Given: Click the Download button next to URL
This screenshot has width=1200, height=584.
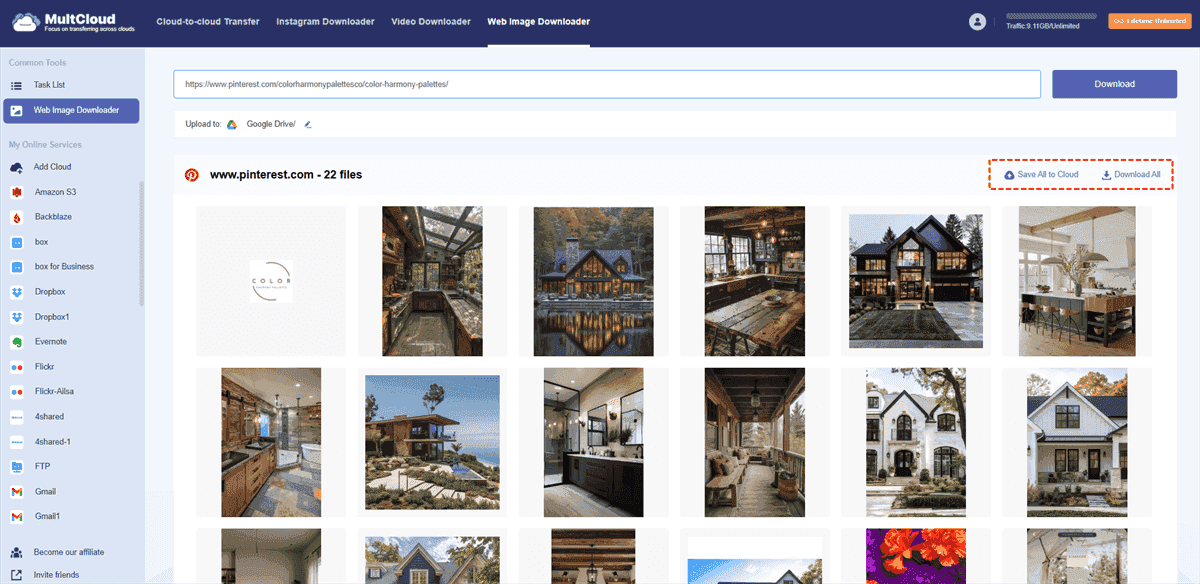Looking at the screenshot, I should click(1114, 84).
